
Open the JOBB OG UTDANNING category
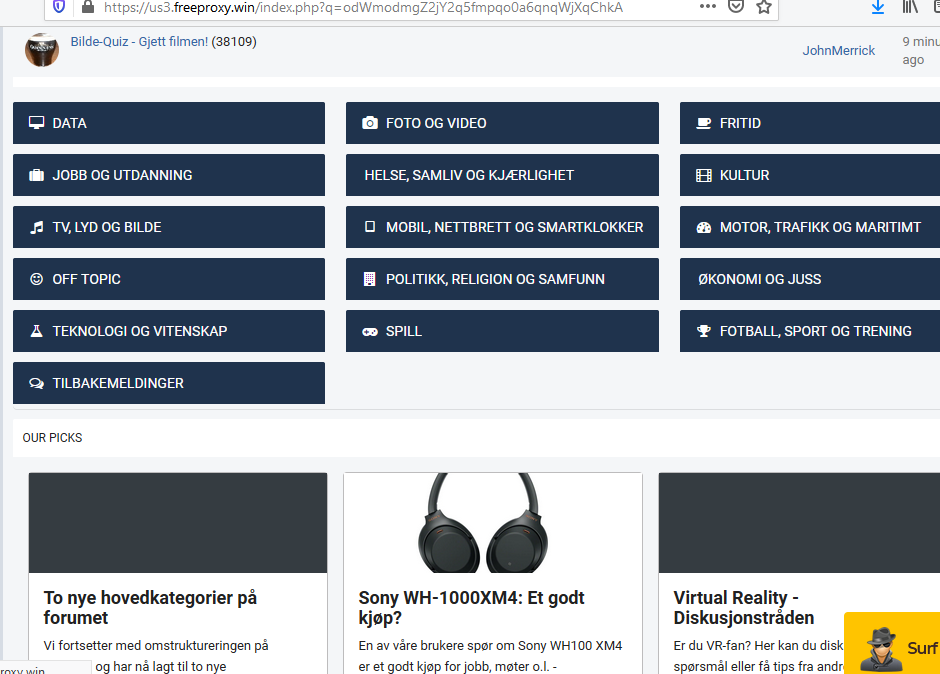click(169, 175)
